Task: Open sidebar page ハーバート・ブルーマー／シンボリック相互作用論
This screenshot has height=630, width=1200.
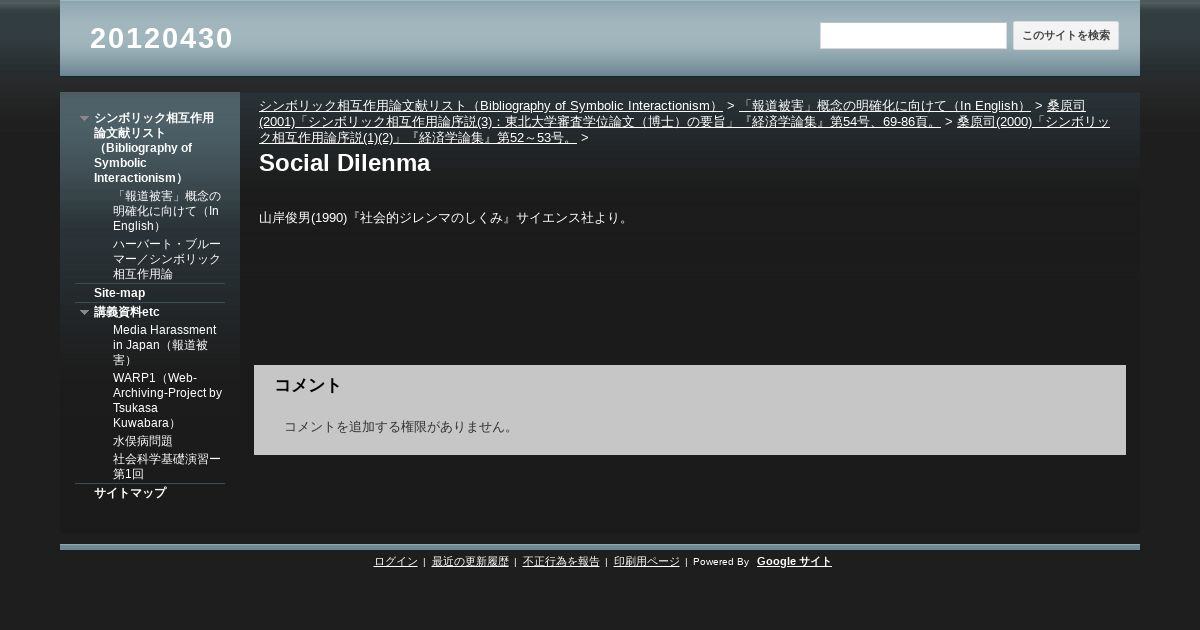Action: pos(167,259)
